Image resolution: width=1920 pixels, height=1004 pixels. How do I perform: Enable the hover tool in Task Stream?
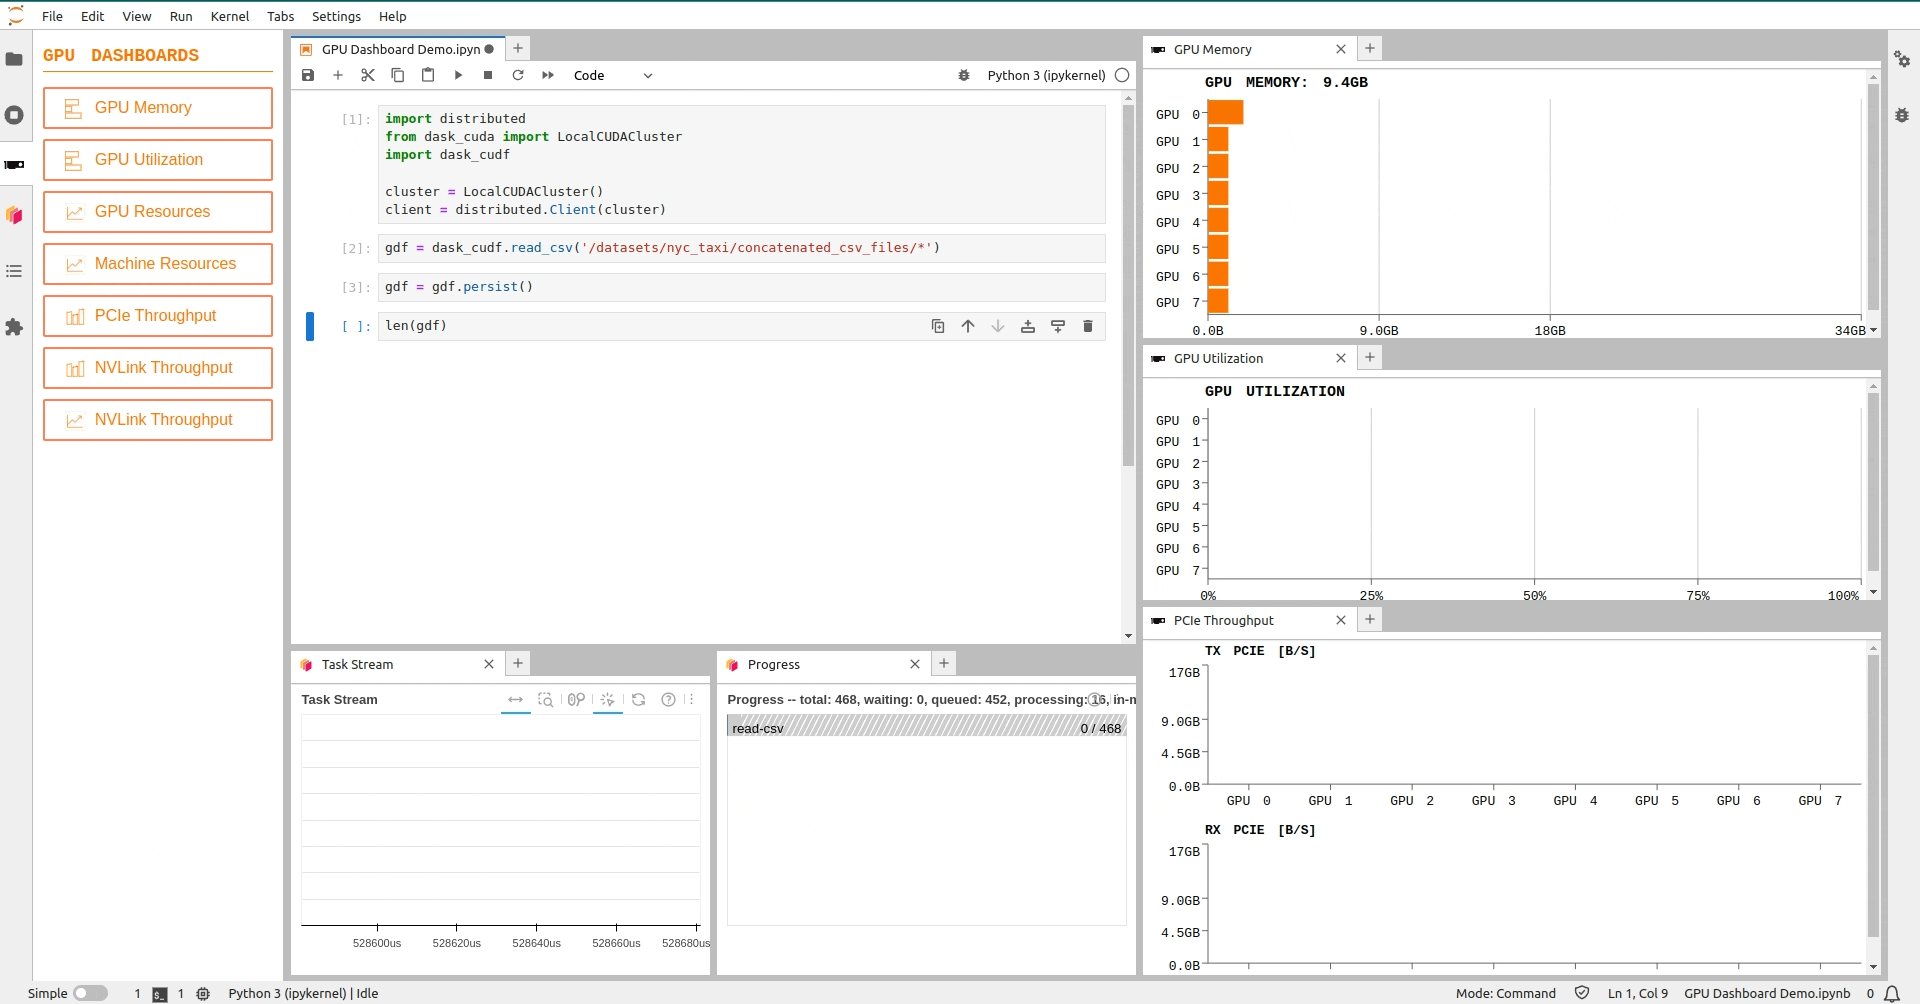[607, 700]
